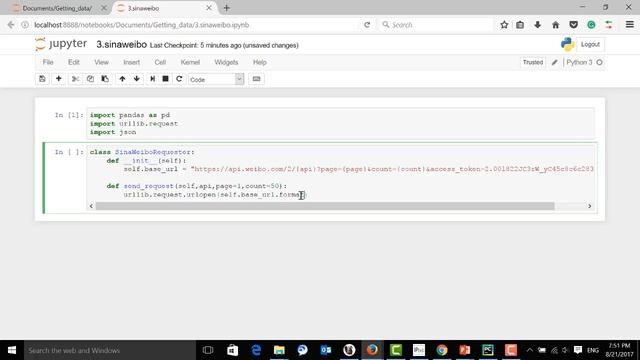
Task: Save the notebook with the floppy icon
Action: pos(42,79)
